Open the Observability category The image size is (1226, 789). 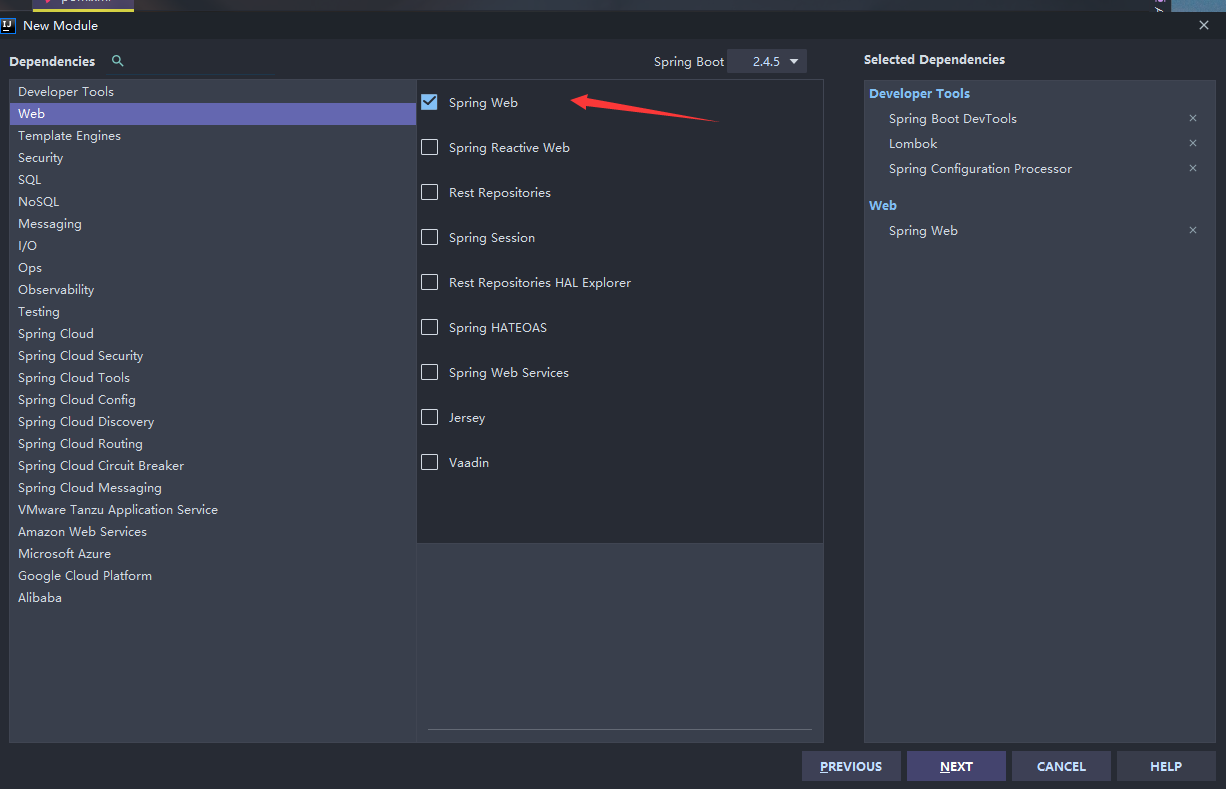[x=213, y=289]
